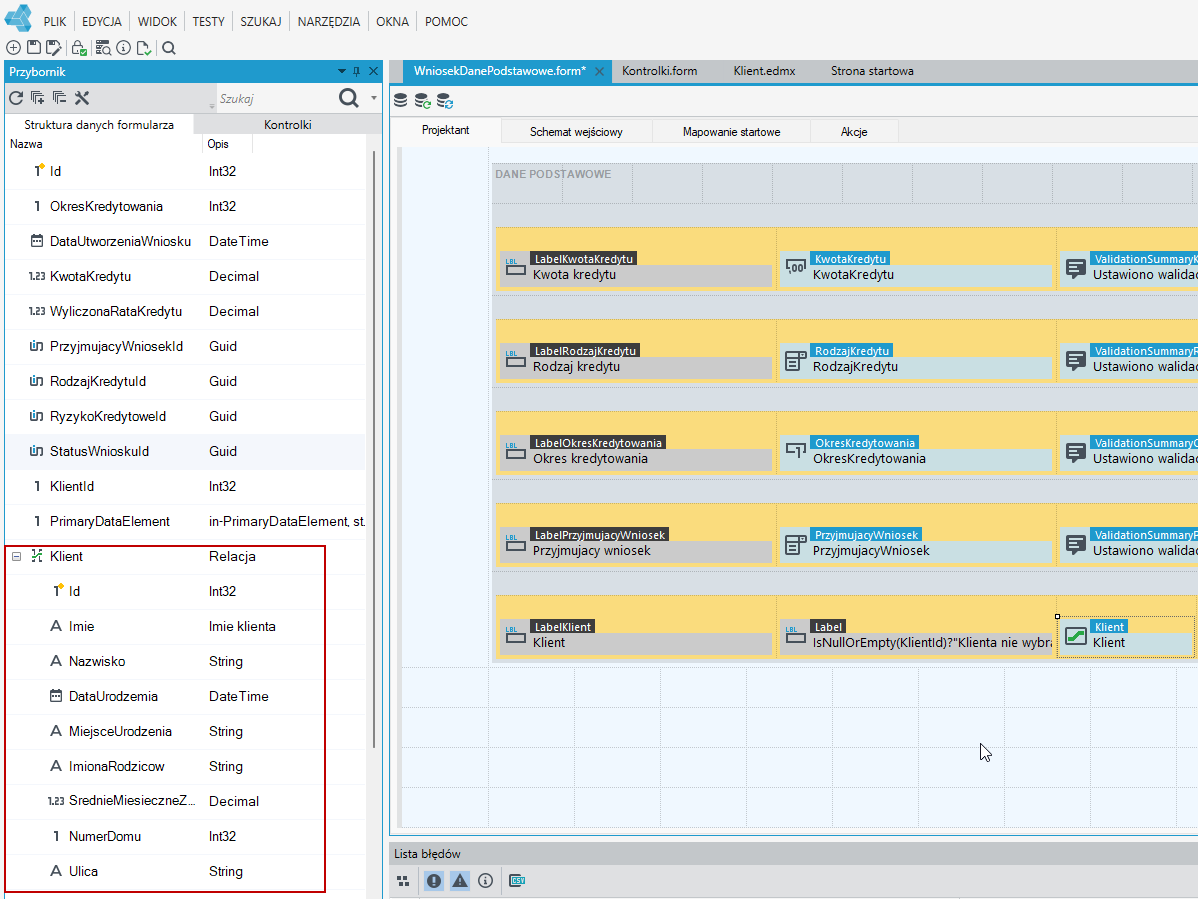Collapse all nodes in the Przybornik tree
Viewport: 1198px width, 899px height.
pyautogui.click(x=60, y=98)
